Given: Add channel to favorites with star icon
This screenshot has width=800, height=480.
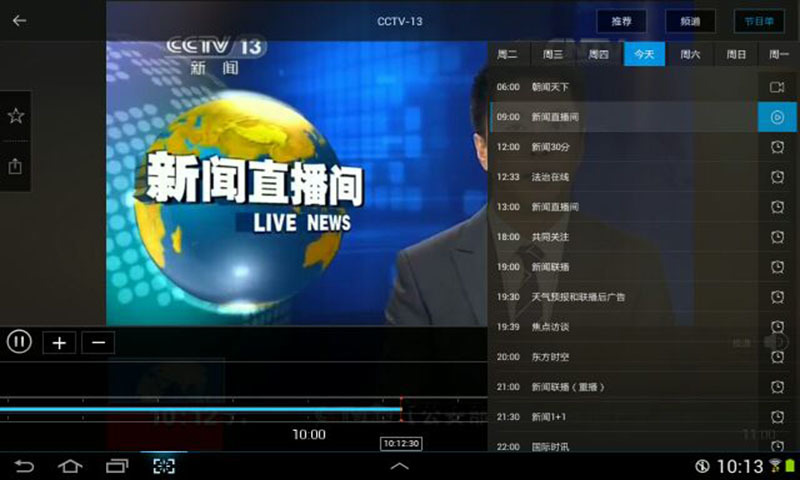Looking at the screenshot, I should coord(15,116).
